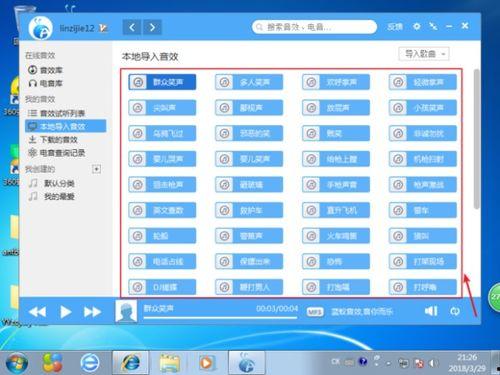Click the back navigation arrow

[132, 27]
